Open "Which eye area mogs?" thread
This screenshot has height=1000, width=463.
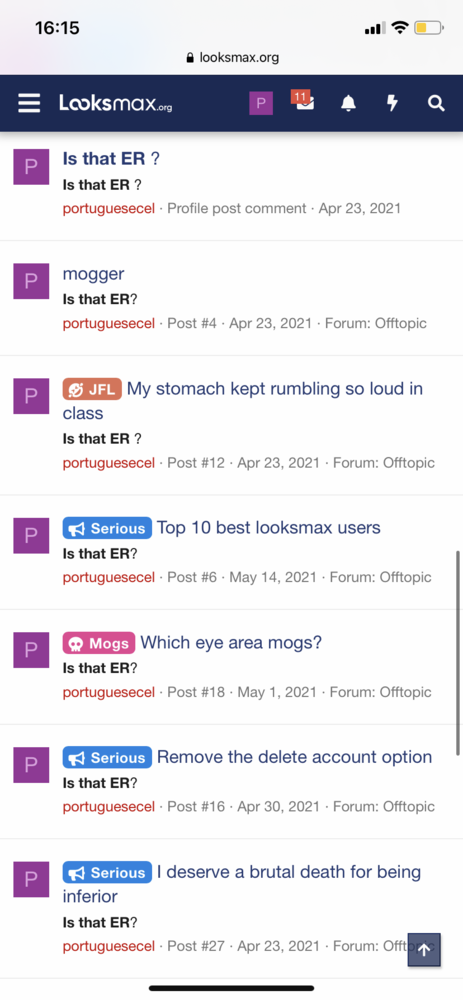tap(231, 642)
